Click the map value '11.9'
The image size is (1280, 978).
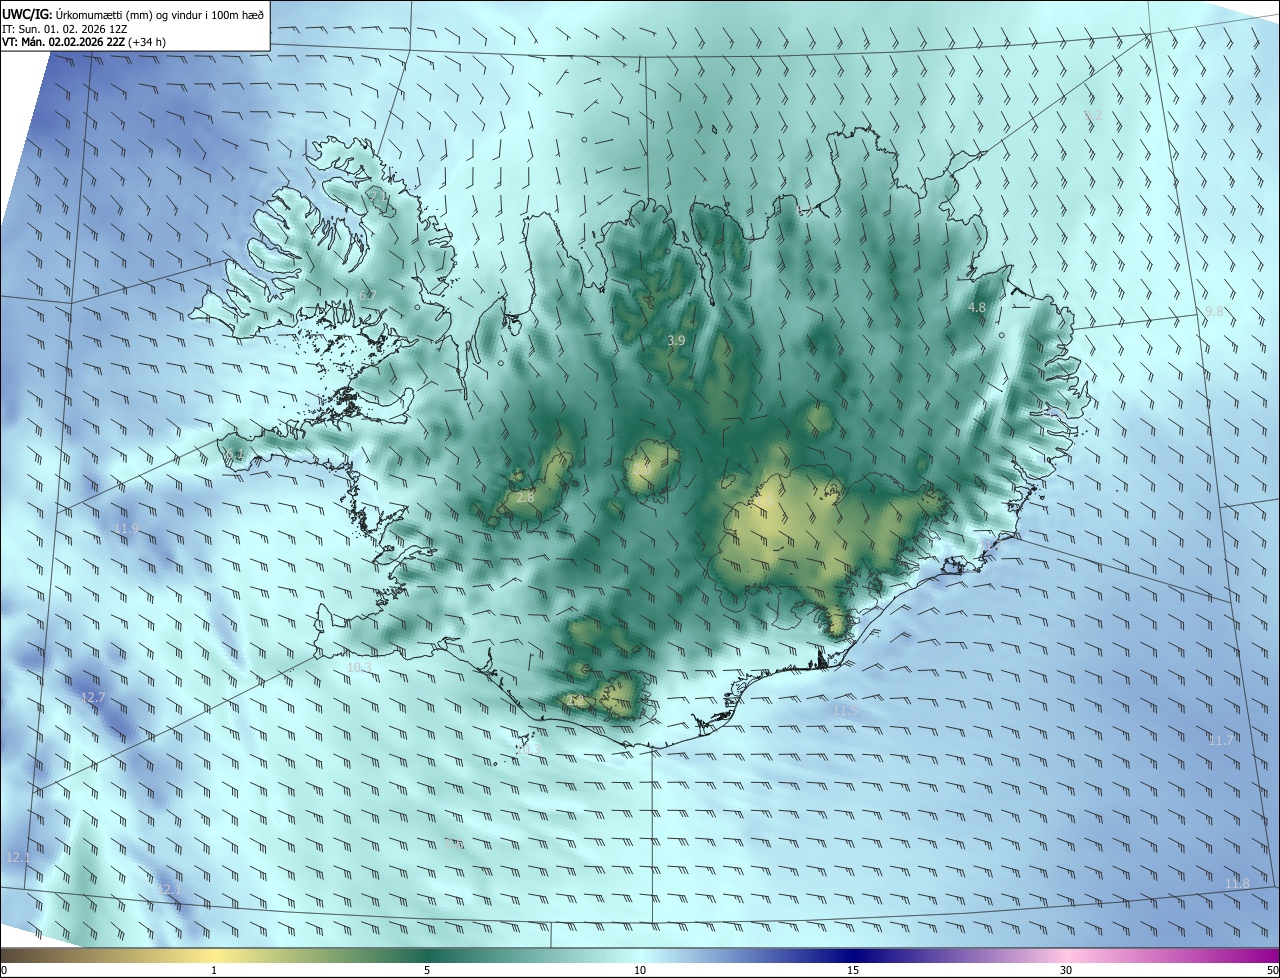(125, 528)
